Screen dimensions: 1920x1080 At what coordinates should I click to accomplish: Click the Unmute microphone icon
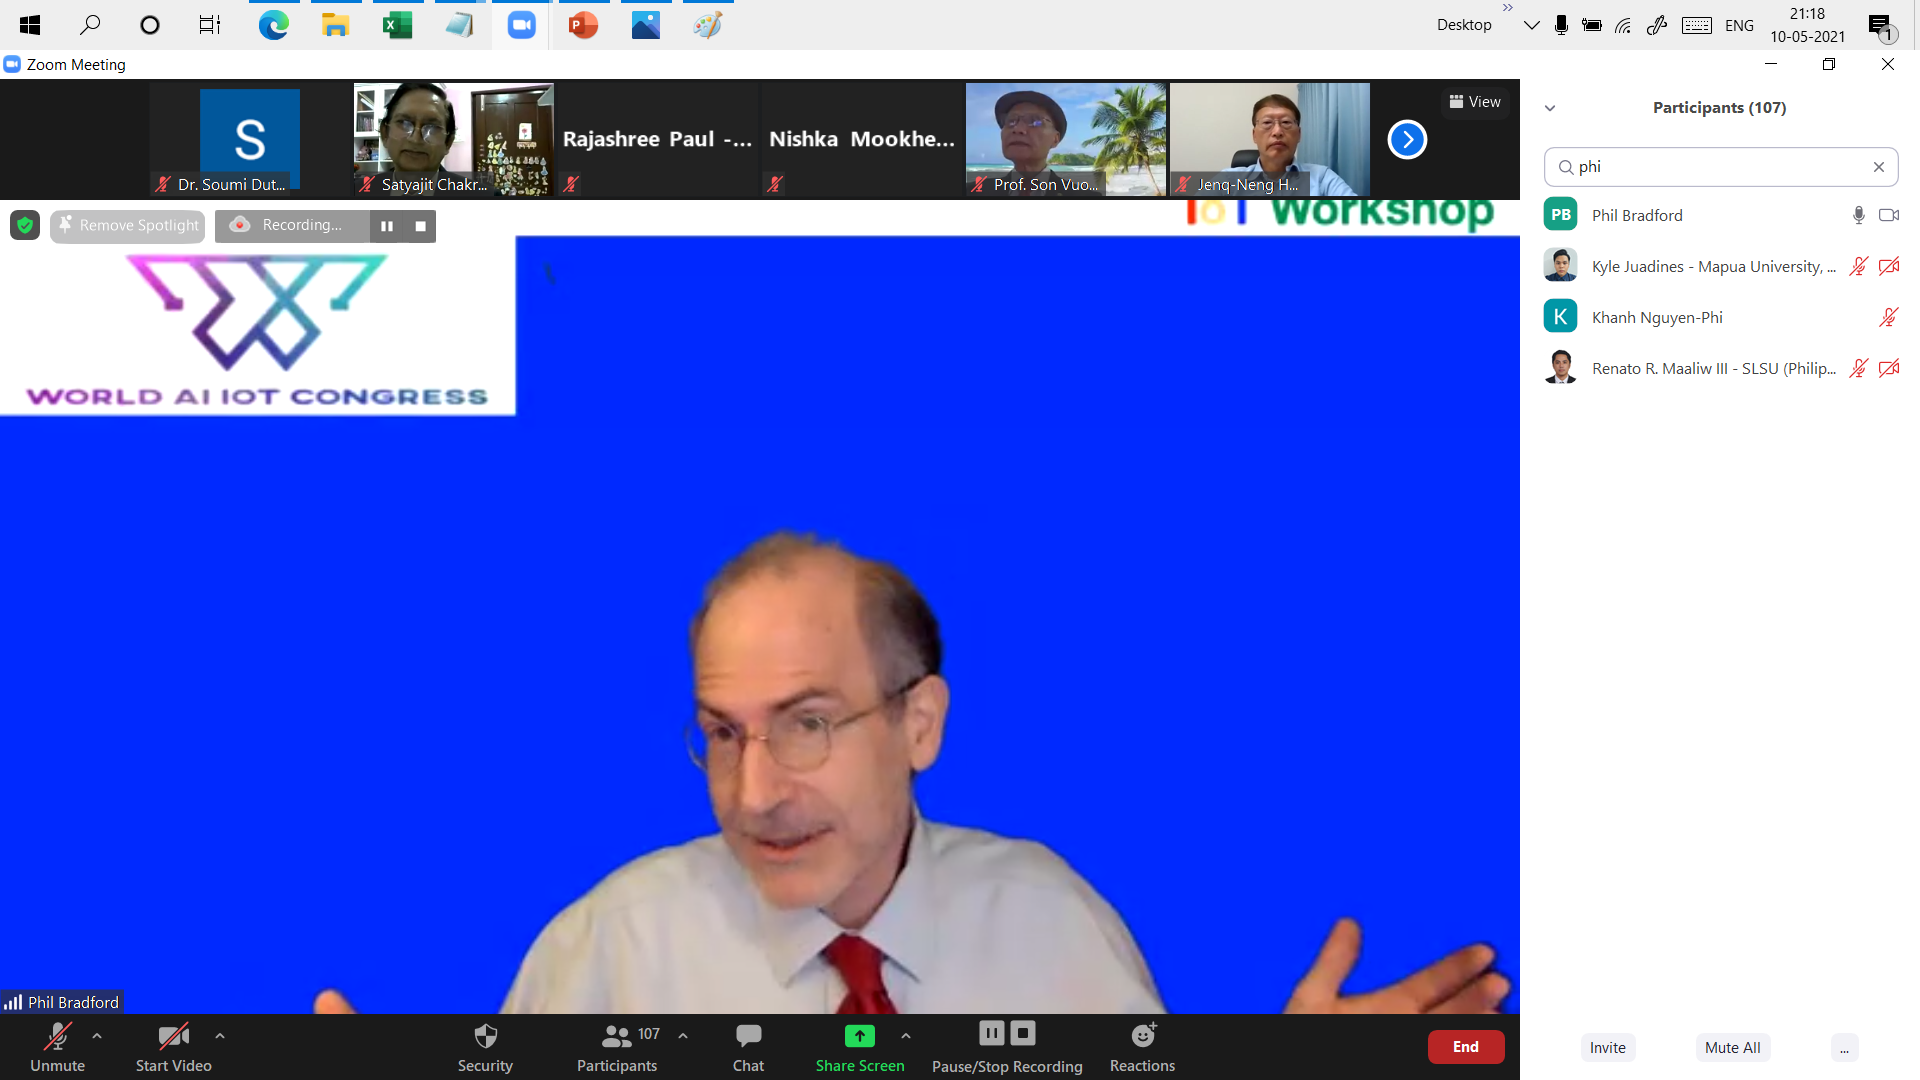pyautogui.click(x=58, y=1036)
